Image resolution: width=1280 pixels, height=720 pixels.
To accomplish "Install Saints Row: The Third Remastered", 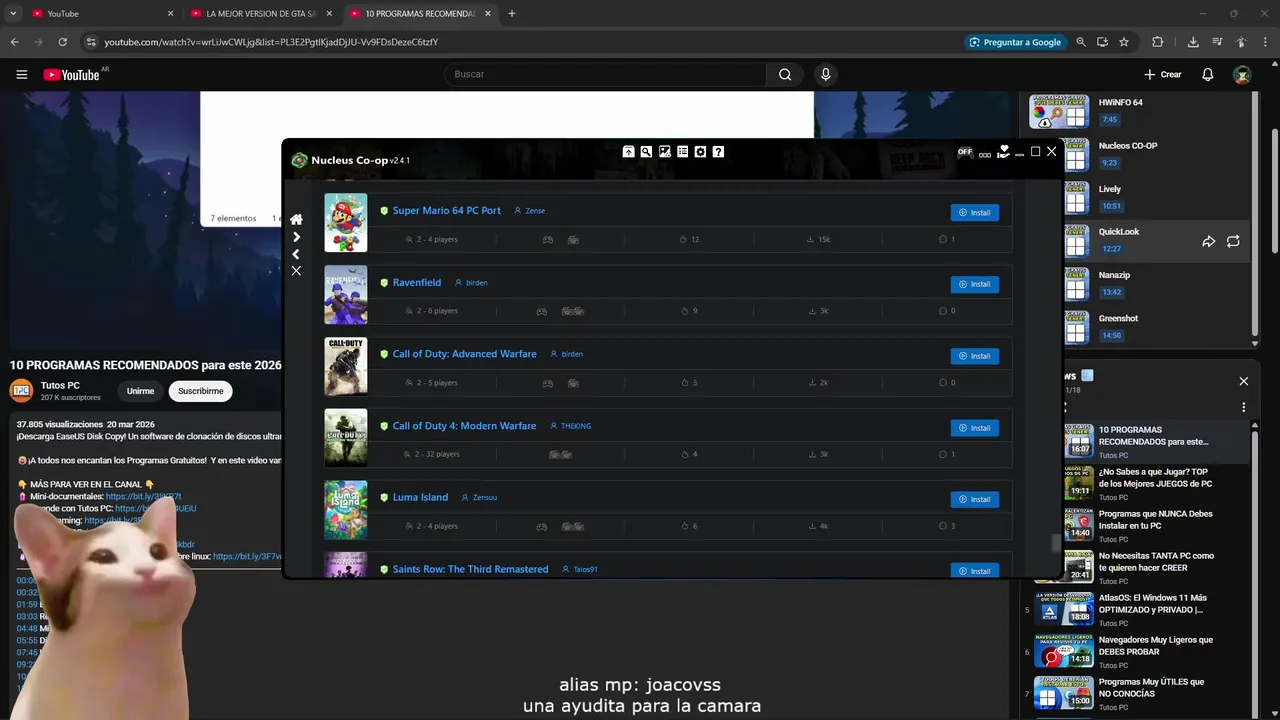I will (974, 571).
